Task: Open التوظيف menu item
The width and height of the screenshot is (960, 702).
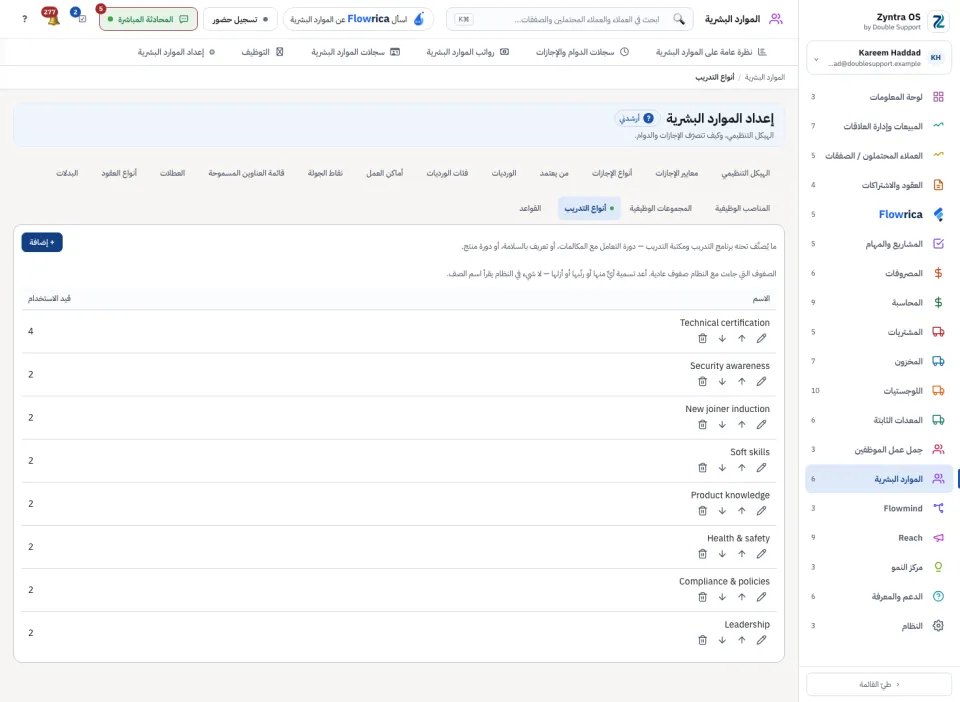Action: [262, 52]
